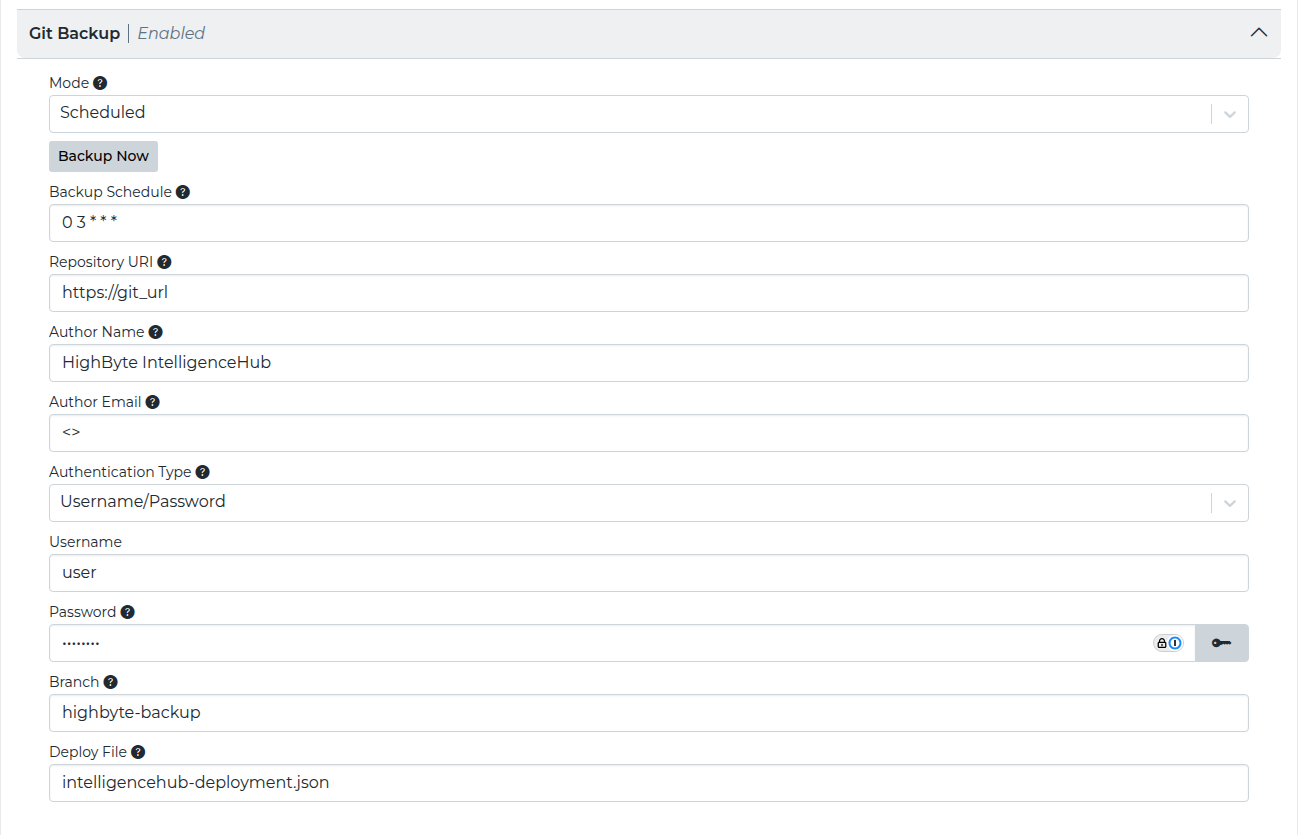Open the Password field help icon
The height and width of the screenshot is (835, 1298).
(126, 611)
